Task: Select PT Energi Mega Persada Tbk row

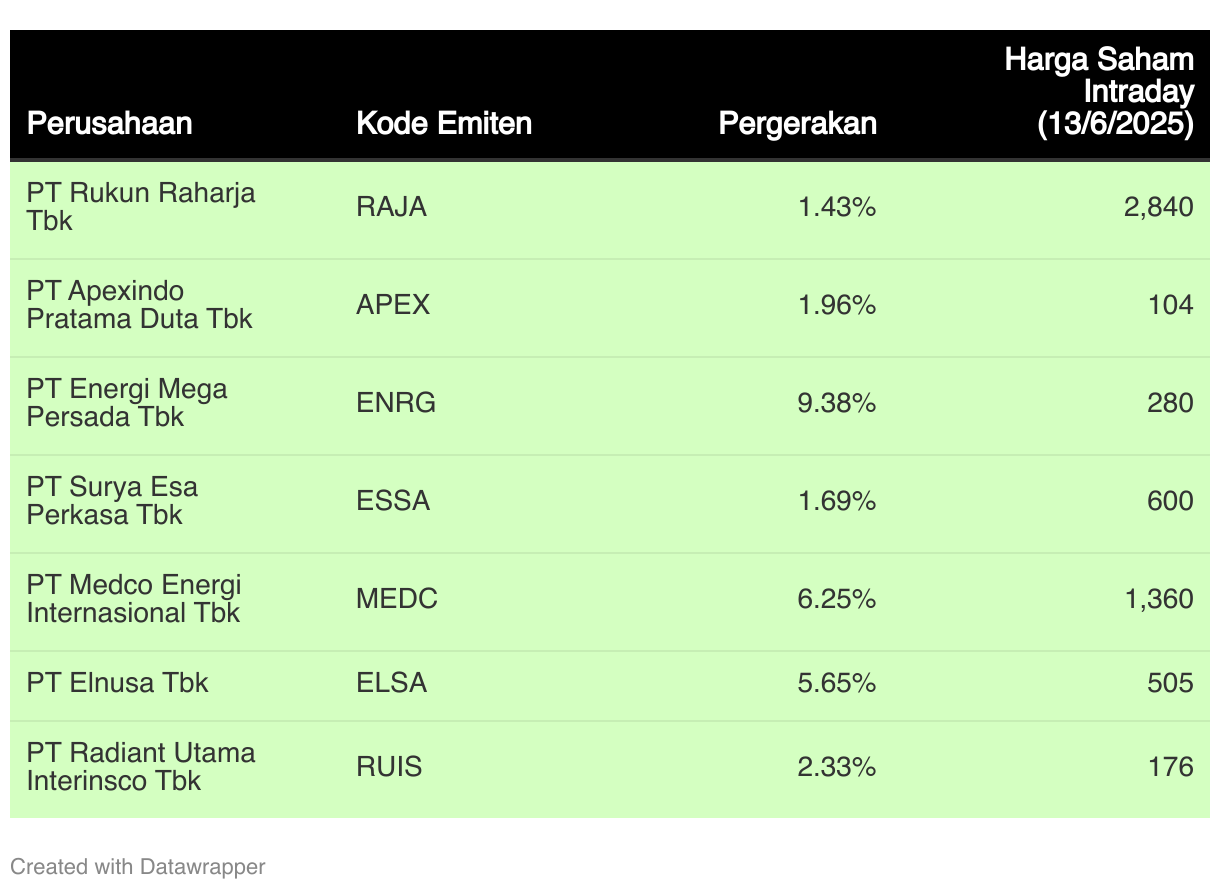Action: pos(610,403)
